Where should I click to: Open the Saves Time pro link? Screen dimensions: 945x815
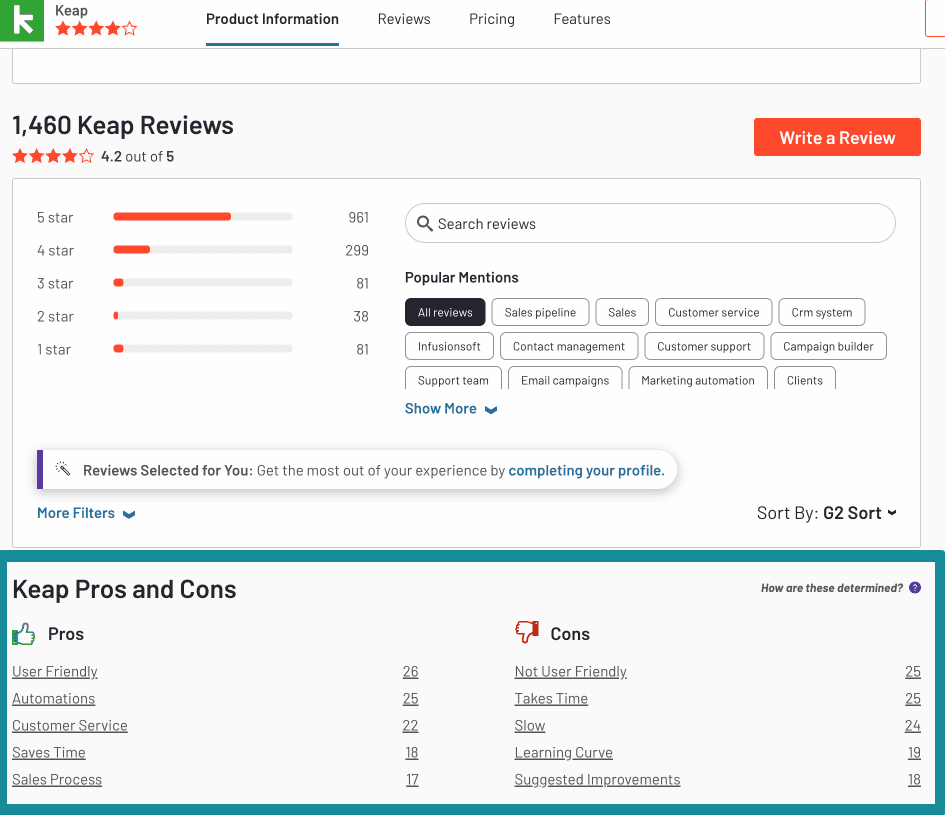[x=49, y=752]
